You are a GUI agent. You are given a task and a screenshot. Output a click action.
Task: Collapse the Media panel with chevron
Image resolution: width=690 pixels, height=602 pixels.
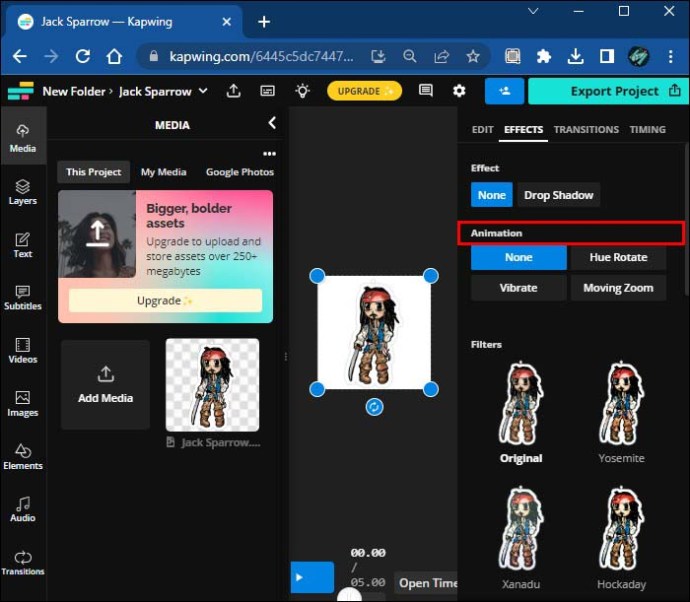tap(272, 123)
